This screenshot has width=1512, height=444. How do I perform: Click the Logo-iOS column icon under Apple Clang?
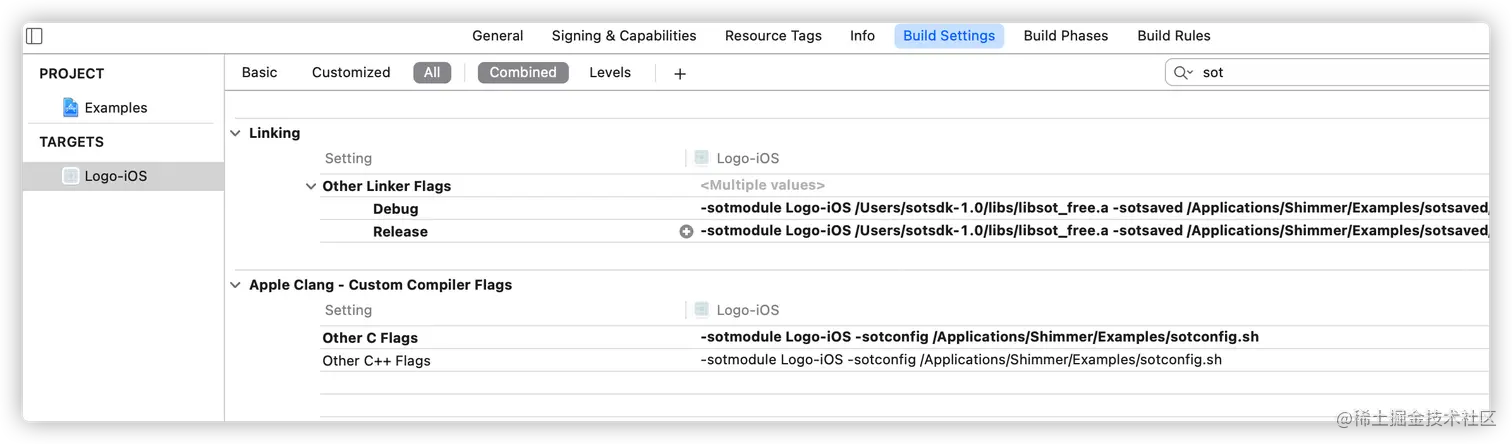point(702,310)
